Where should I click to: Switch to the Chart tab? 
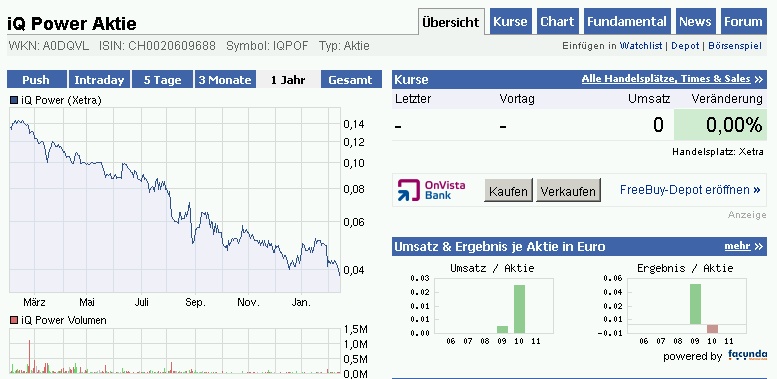coord(557,22)
